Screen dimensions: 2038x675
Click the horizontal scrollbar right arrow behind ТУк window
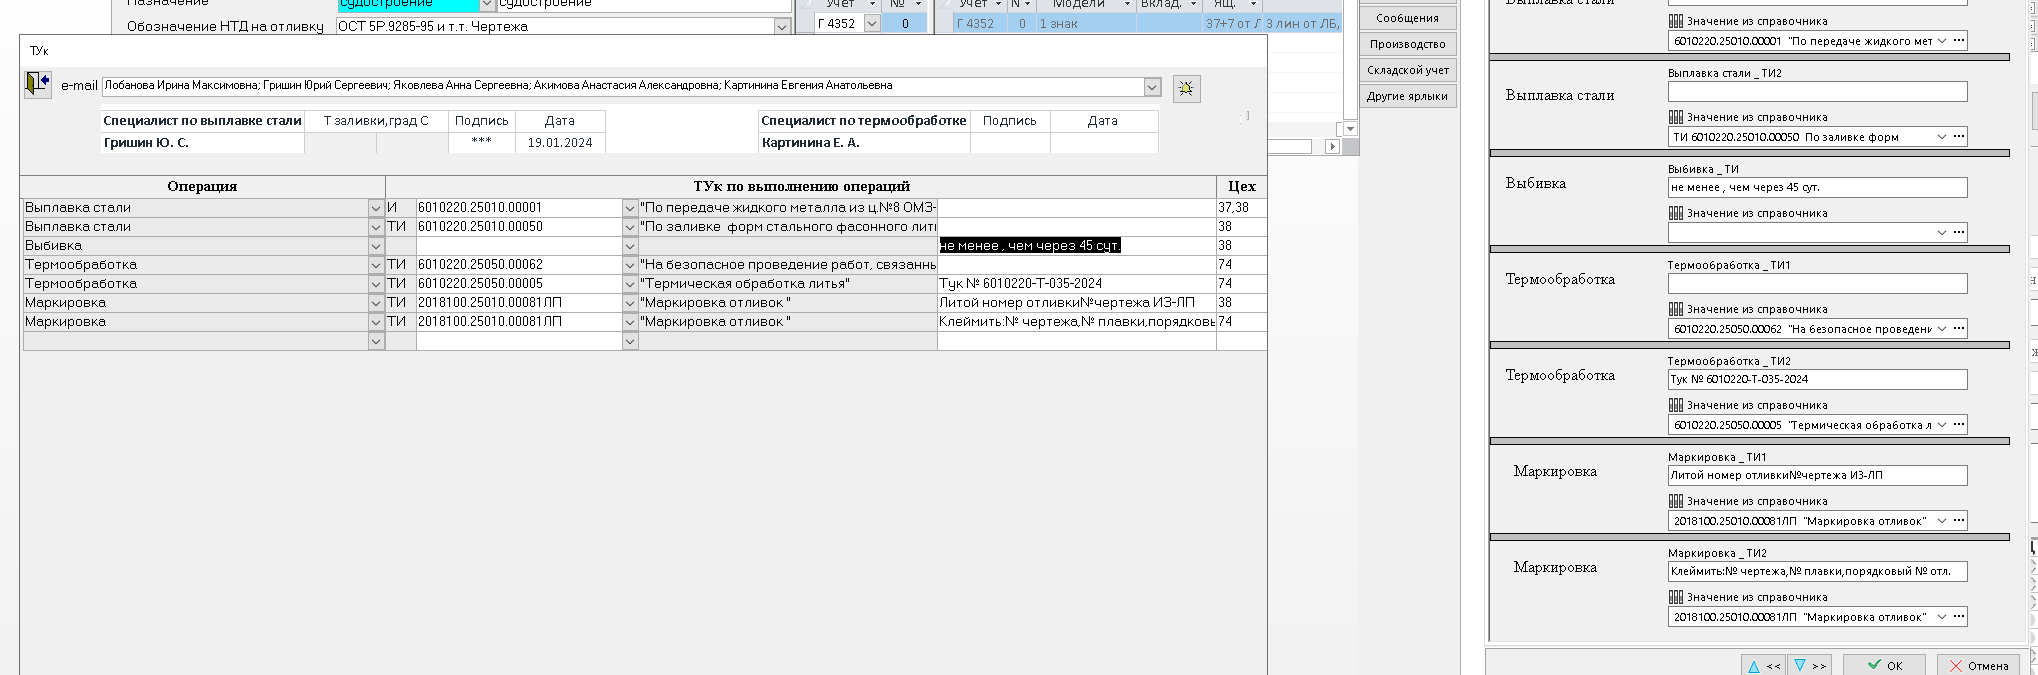(x=1332, y=147)
